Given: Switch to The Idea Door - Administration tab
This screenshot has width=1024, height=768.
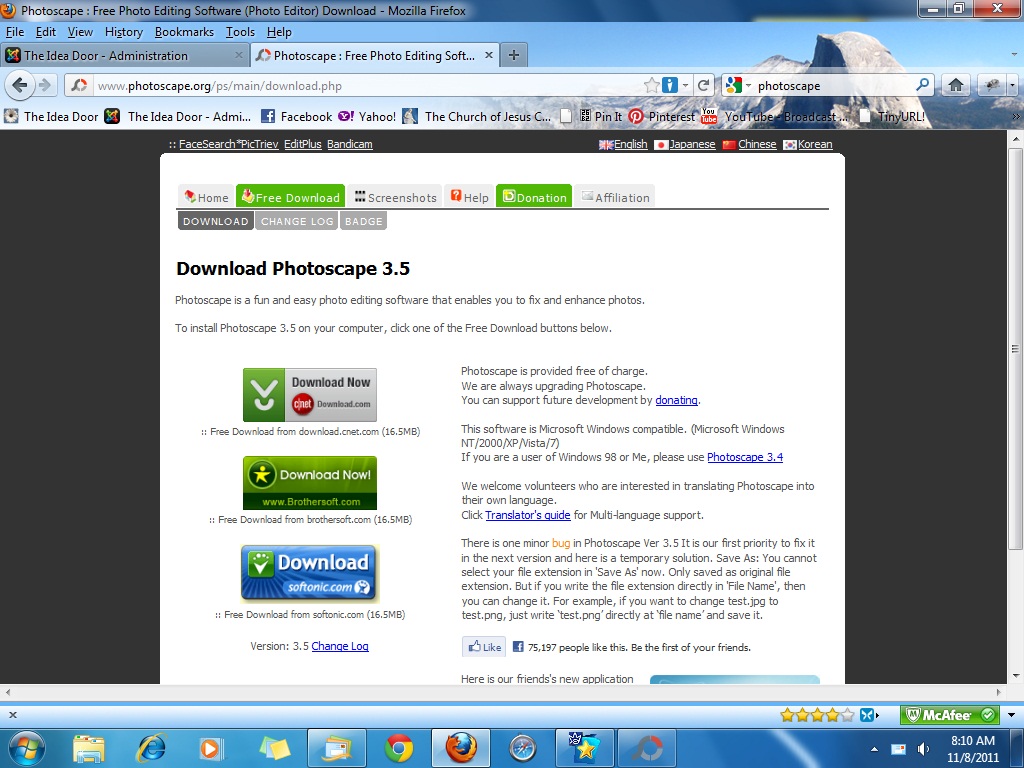Looking at the screenshot, I should (x=125, y=56).
